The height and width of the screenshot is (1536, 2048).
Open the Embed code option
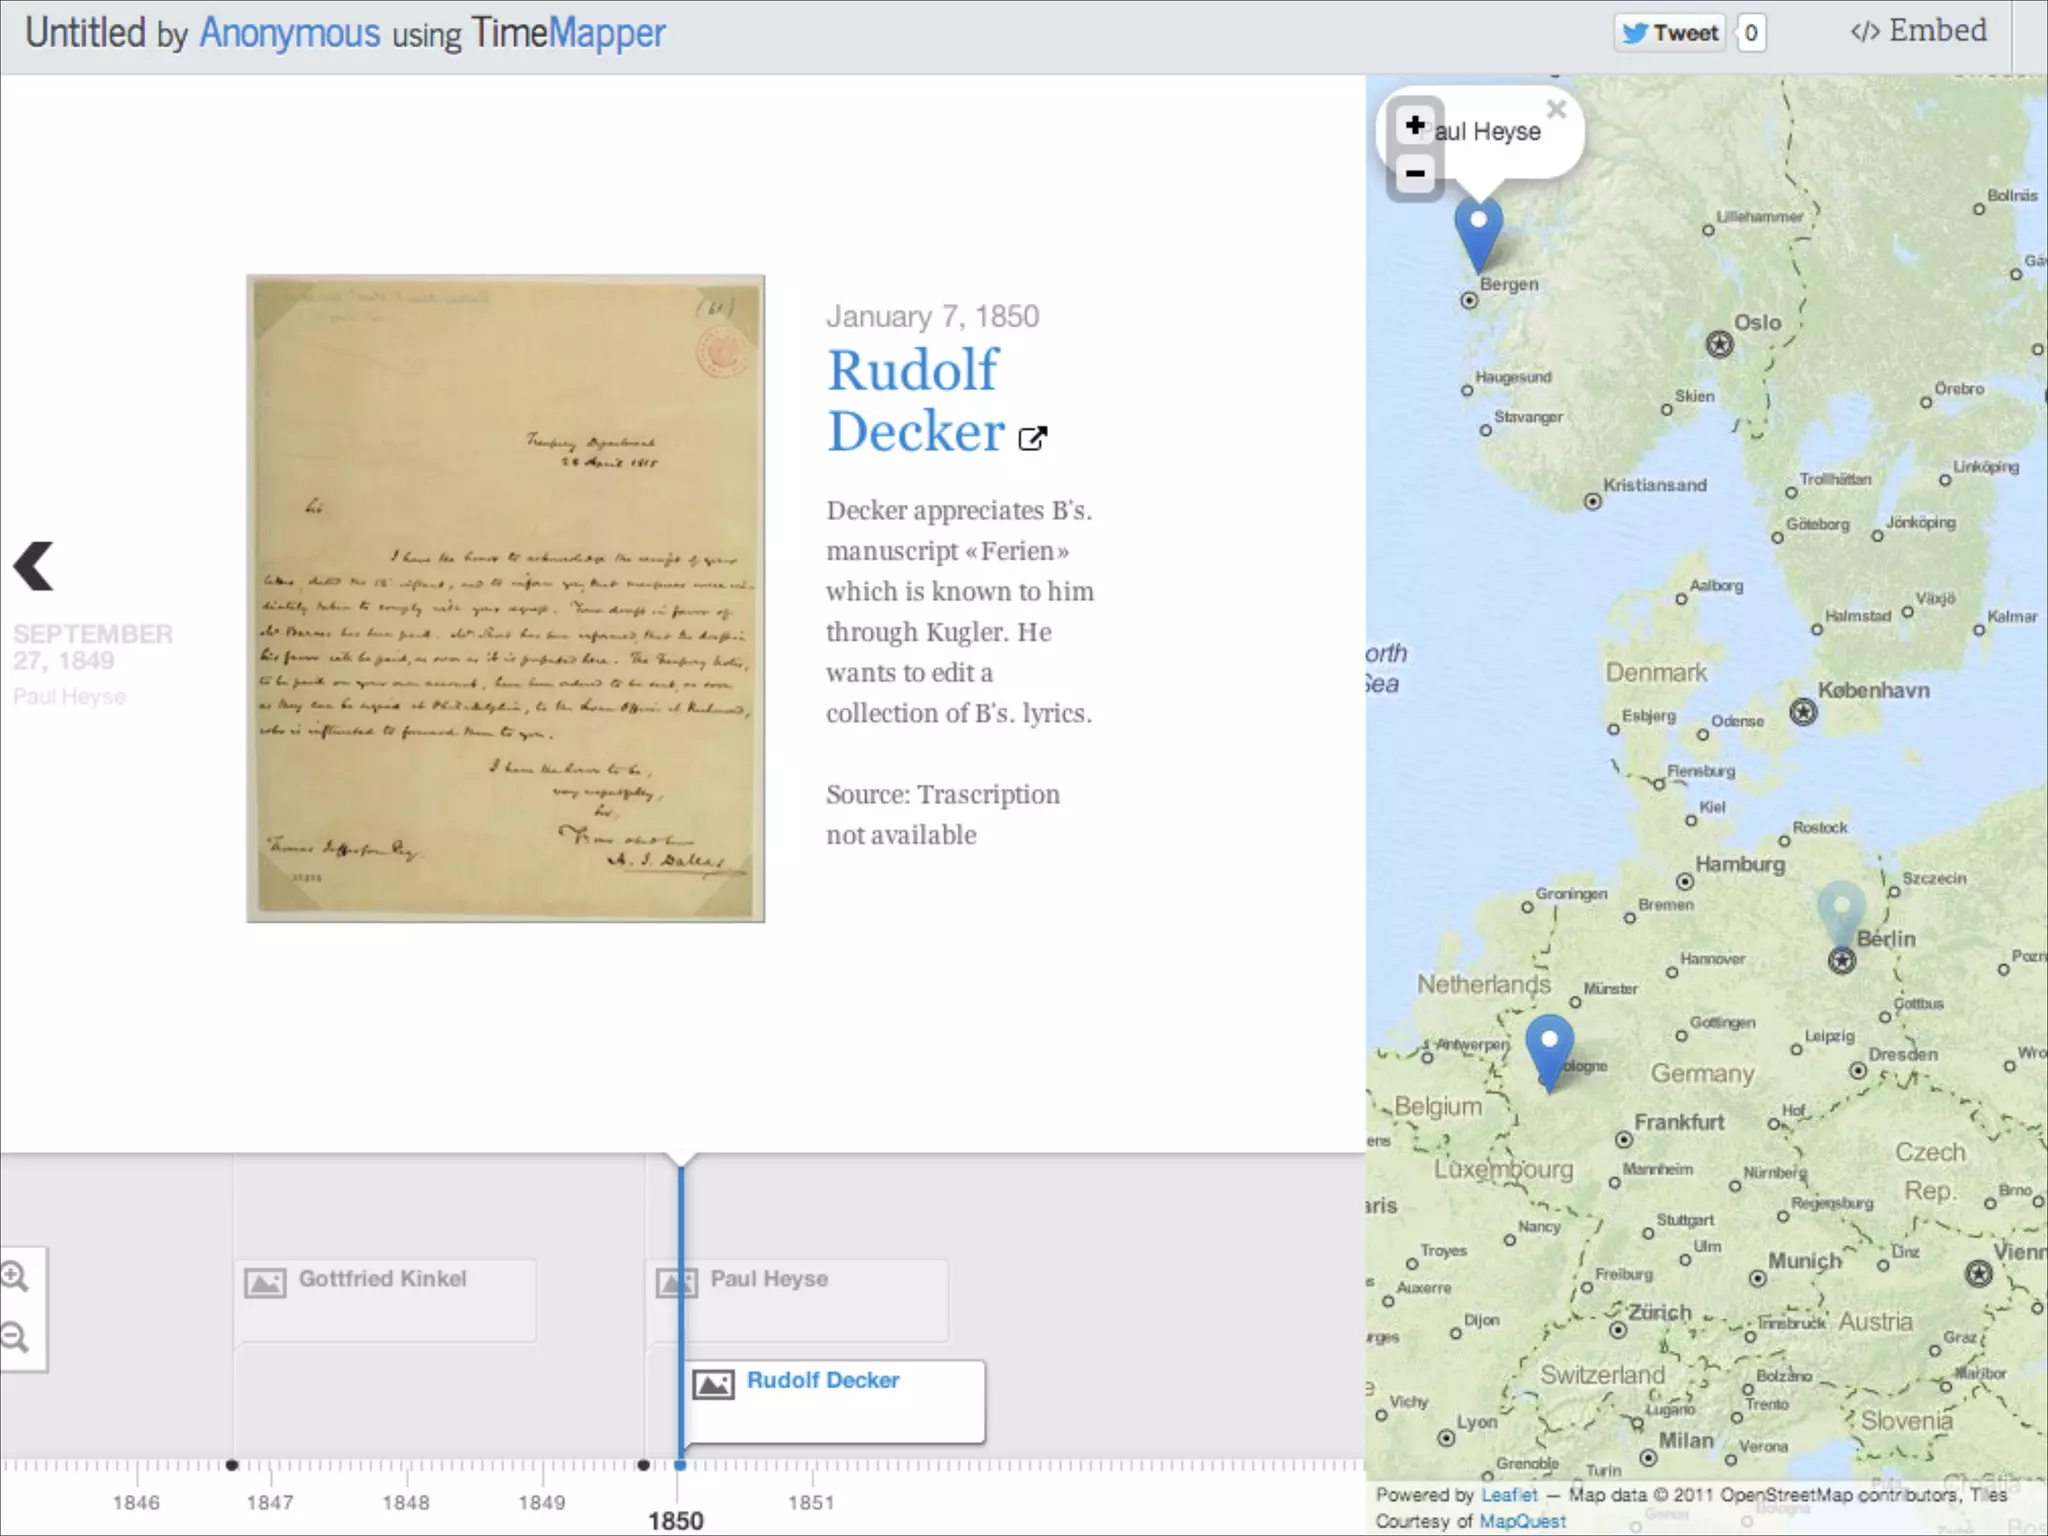pos(1918,31)
